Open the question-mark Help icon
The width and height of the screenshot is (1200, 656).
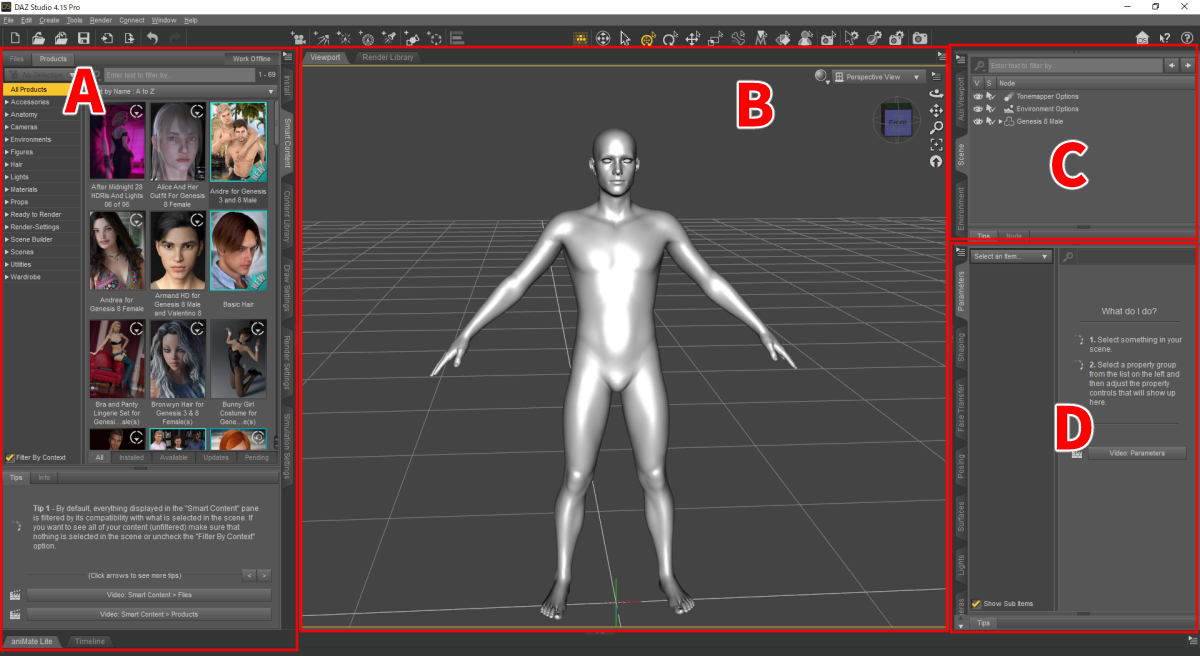pyautogui.click(x=1187, y=38)
